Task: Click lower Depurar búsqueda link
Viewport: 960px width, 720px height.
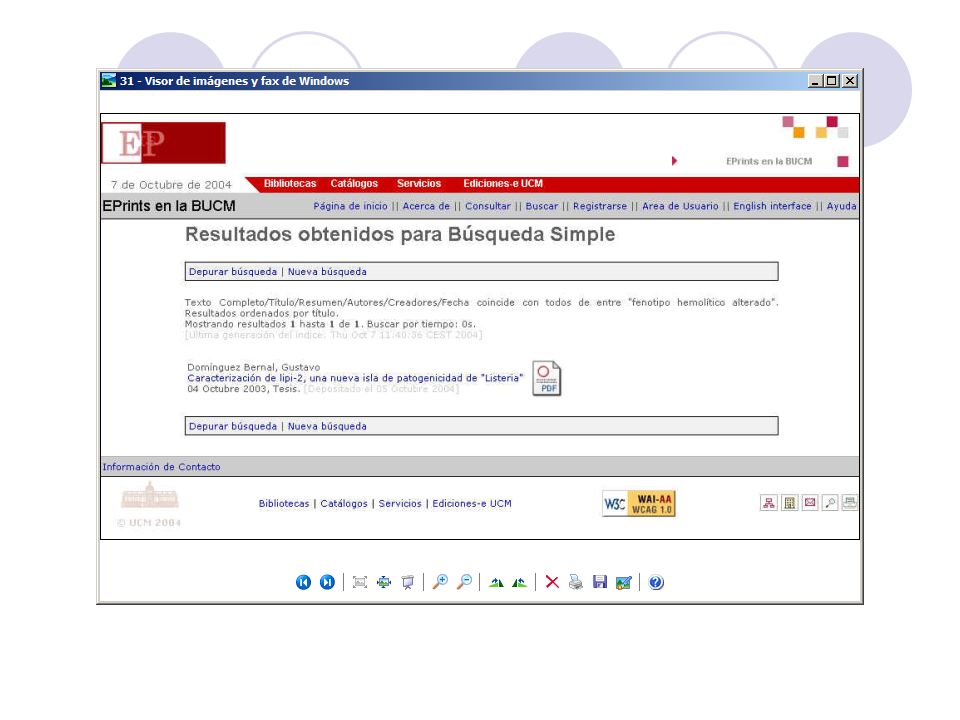Action: (233, 426)
